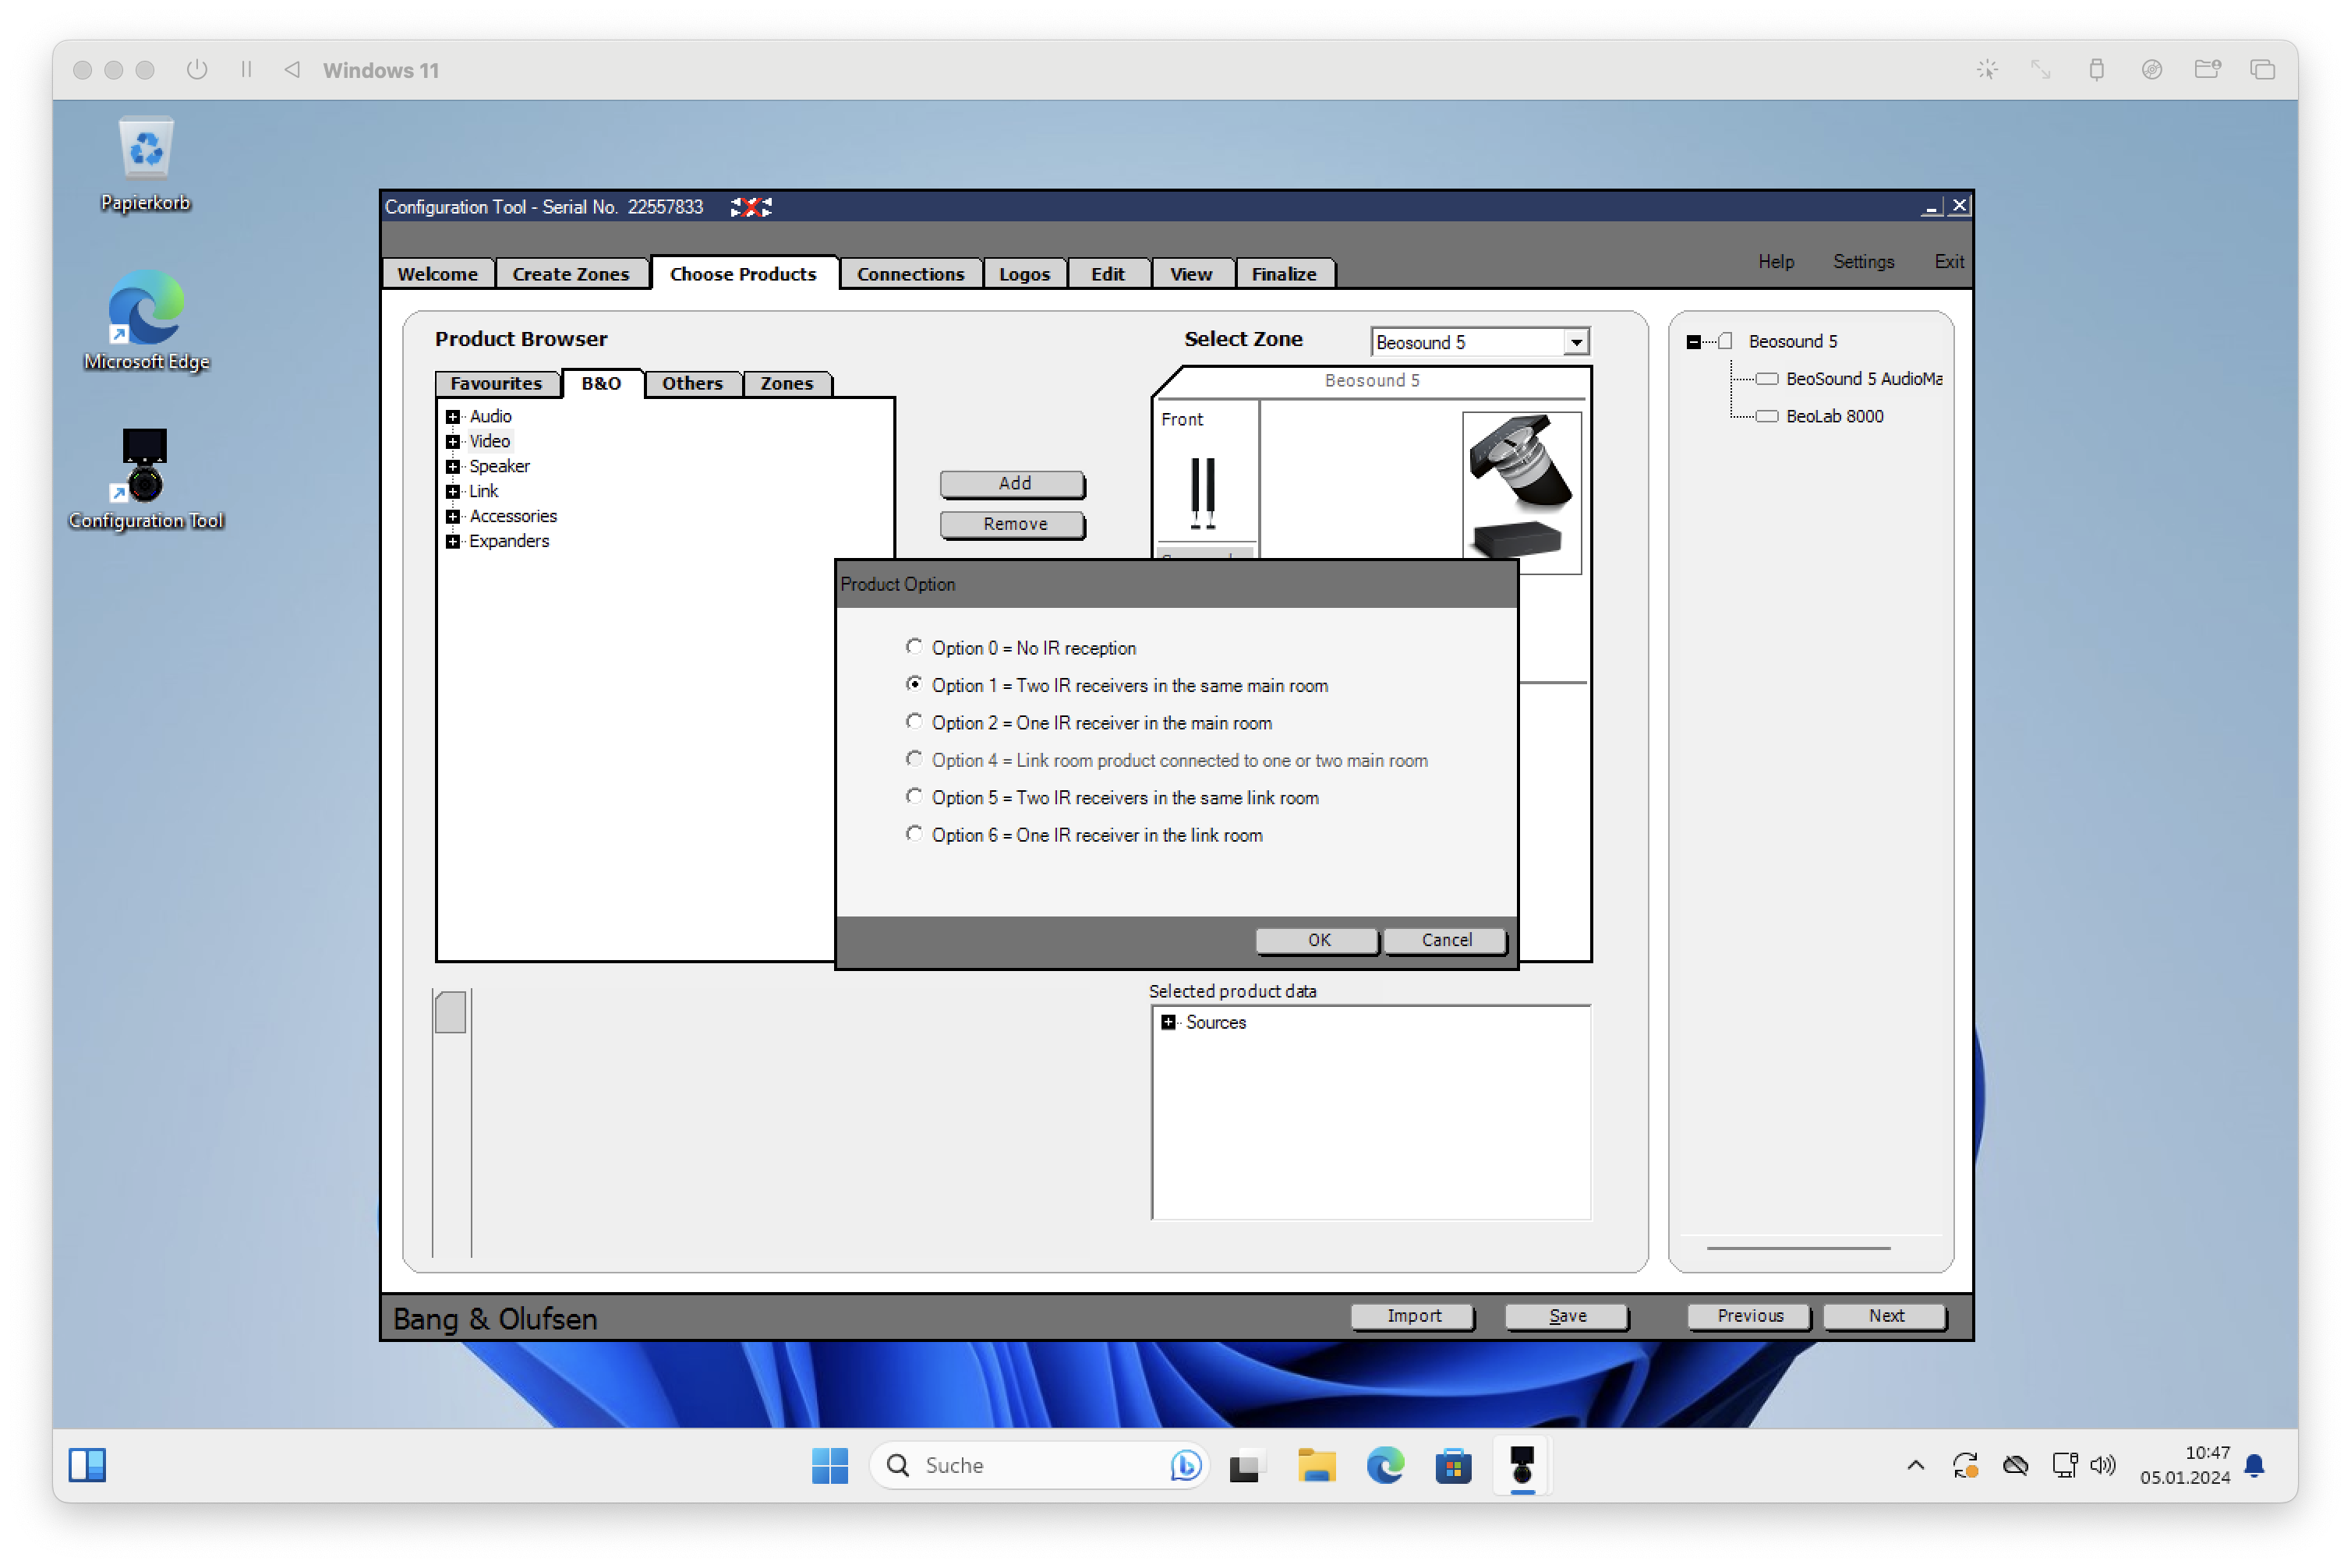Select BeoLab 8000 in zone tree

(1835, 417)
